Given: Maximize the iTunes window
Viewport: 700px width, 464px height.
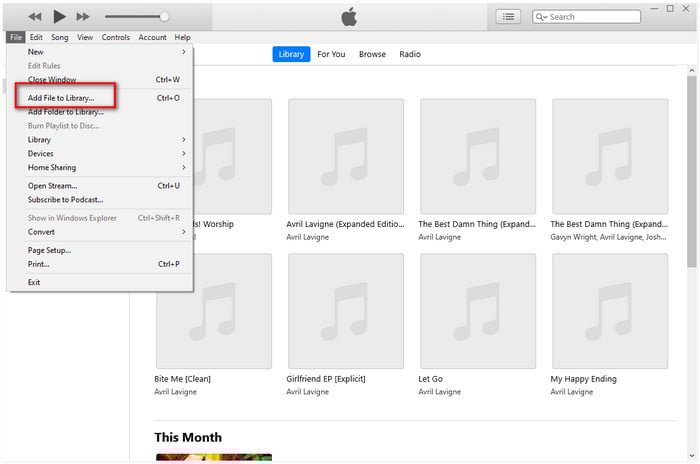Looking at the screenshot, I should coord(670,8).
